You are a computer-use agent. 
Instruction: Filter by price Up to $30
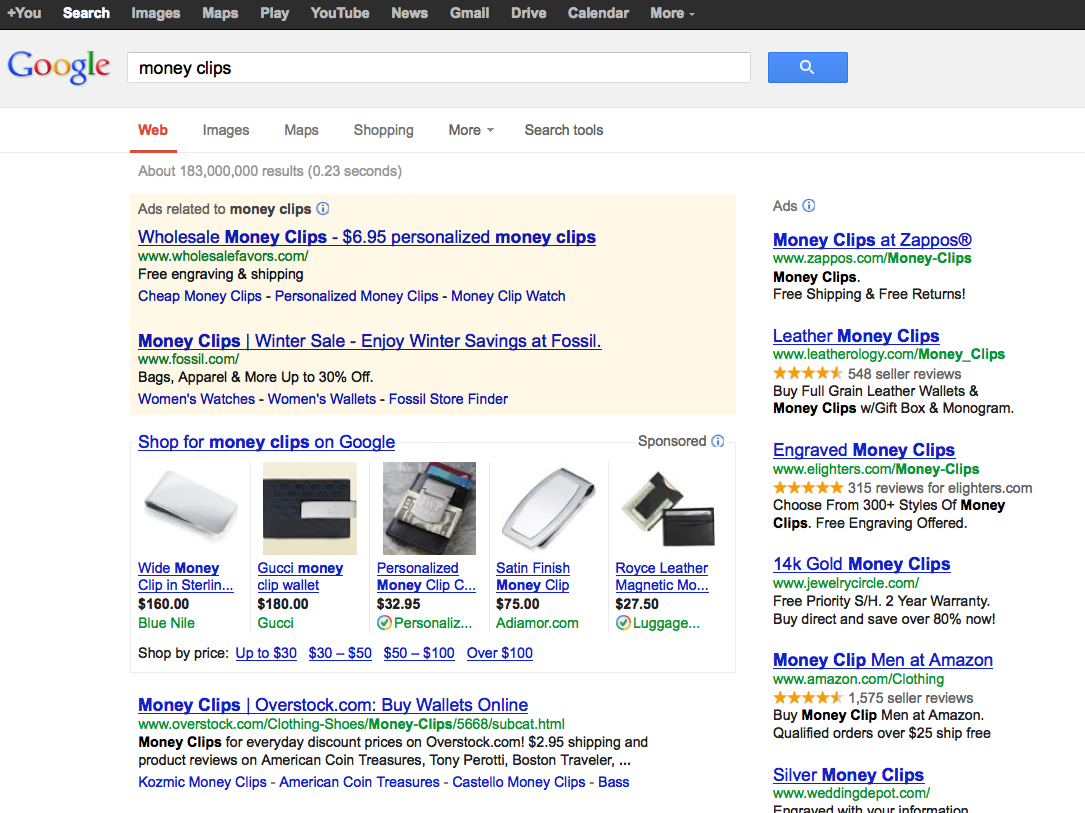click(266, 653)
